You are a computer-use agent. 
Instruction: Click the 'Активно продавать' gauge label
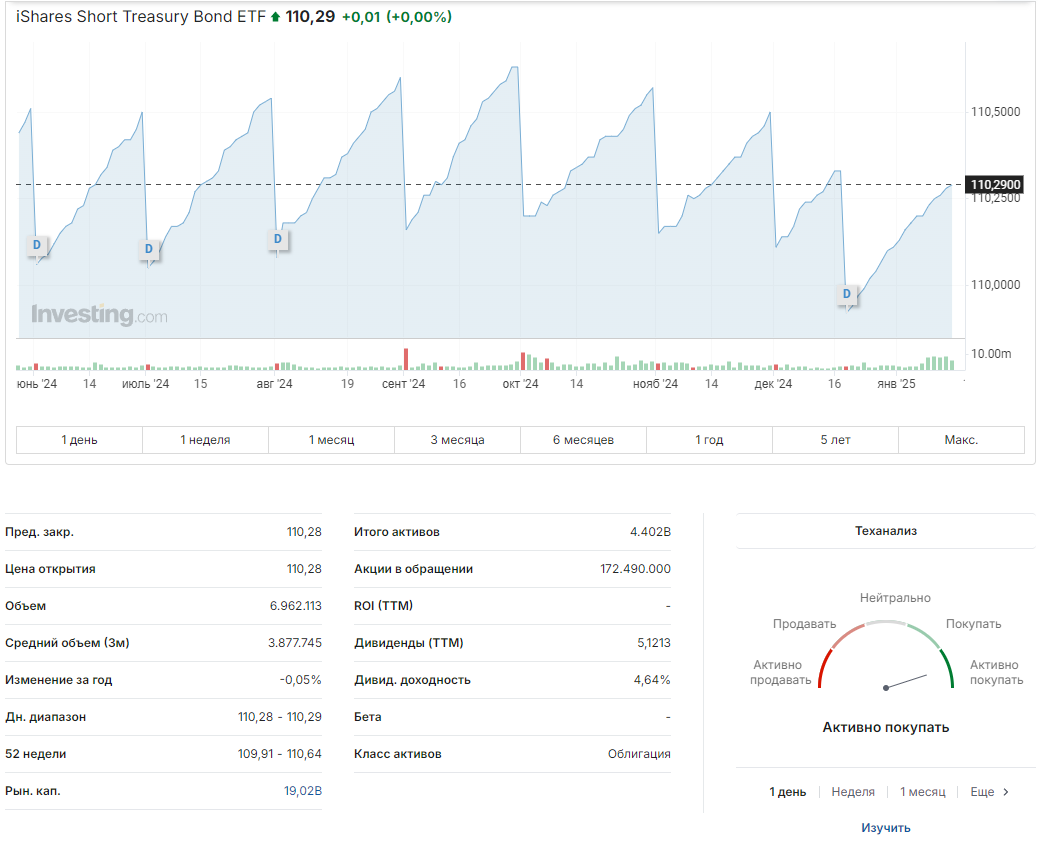(780, 672)
